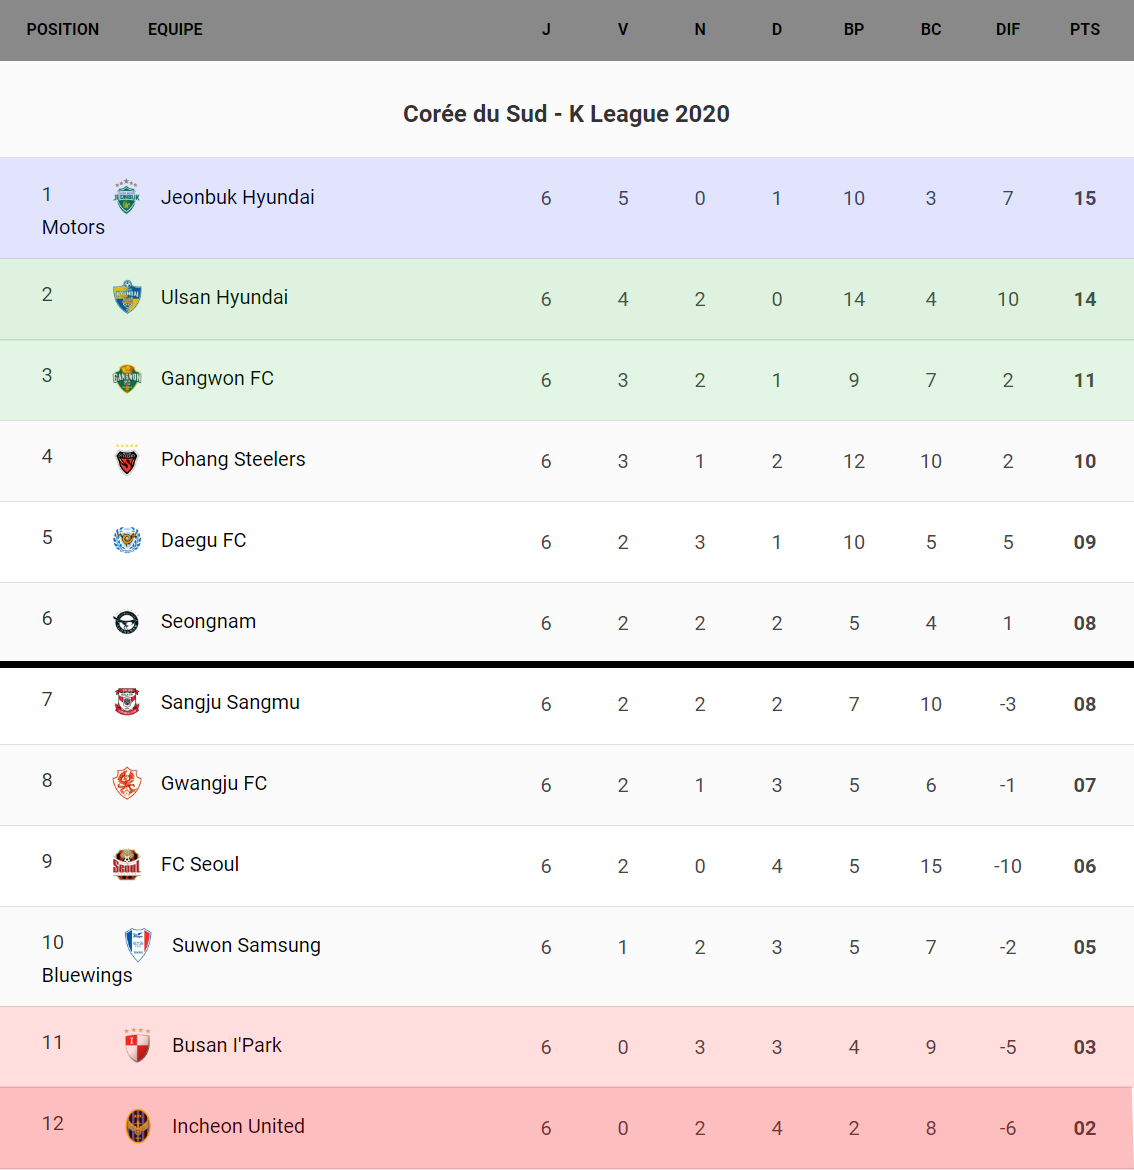Click the Incheon United club emblem
The image size is (1134, 1170).
(138, 1126)
